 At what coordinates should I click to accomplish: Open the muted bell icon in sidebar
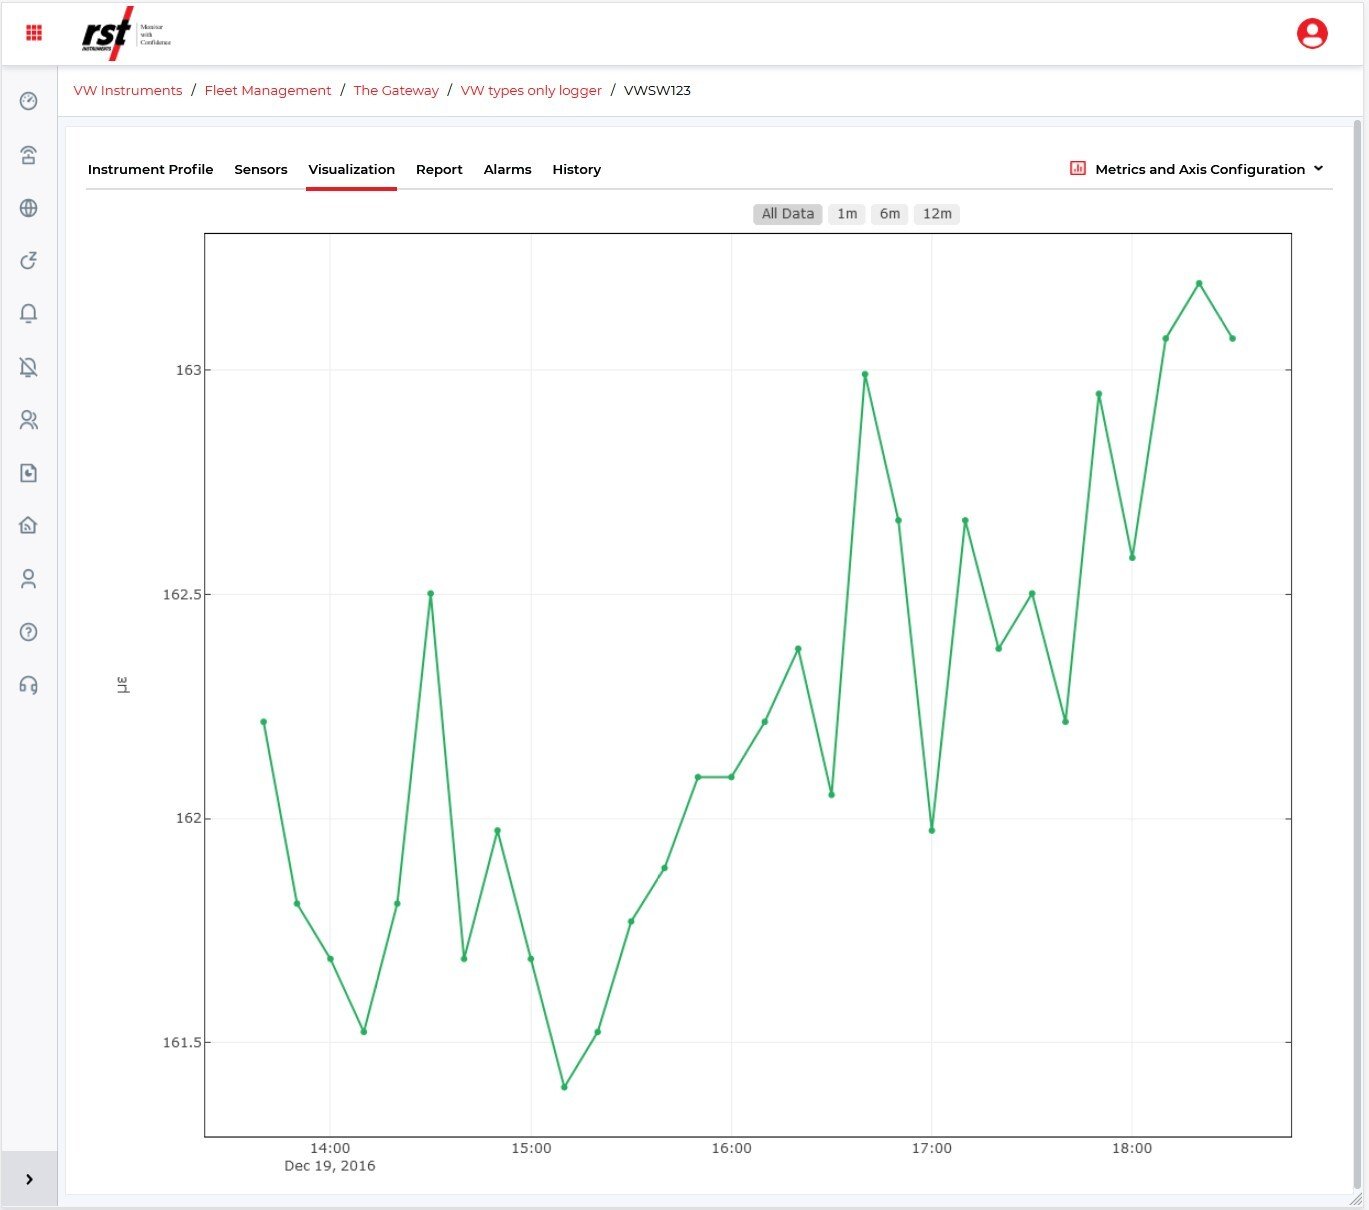[x=29, y=367]
